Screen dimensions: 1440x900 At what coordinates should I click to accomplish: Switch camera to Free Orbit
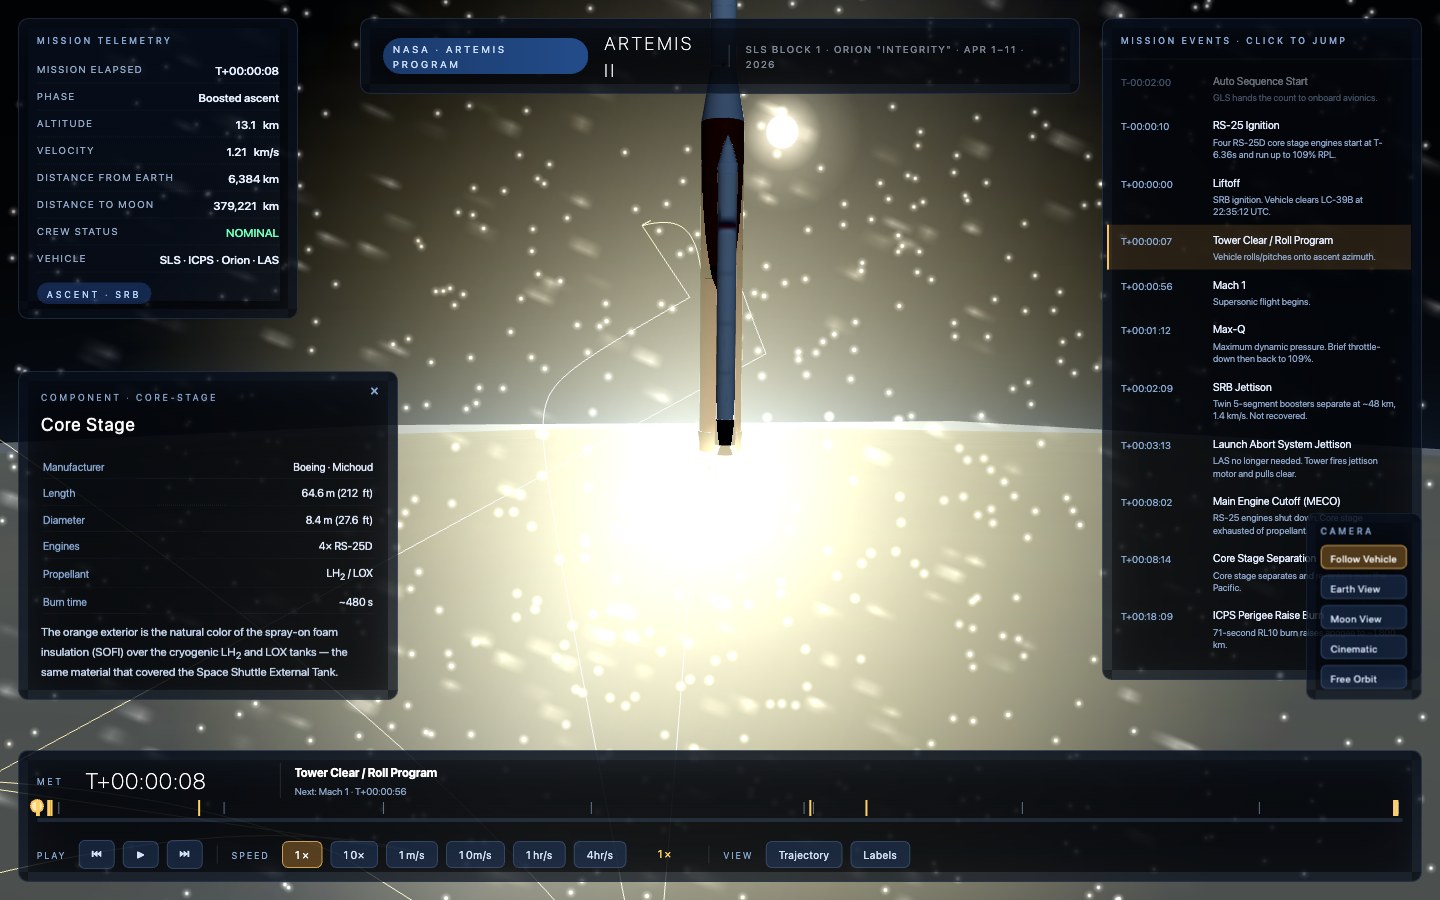tap(1364, 678)
